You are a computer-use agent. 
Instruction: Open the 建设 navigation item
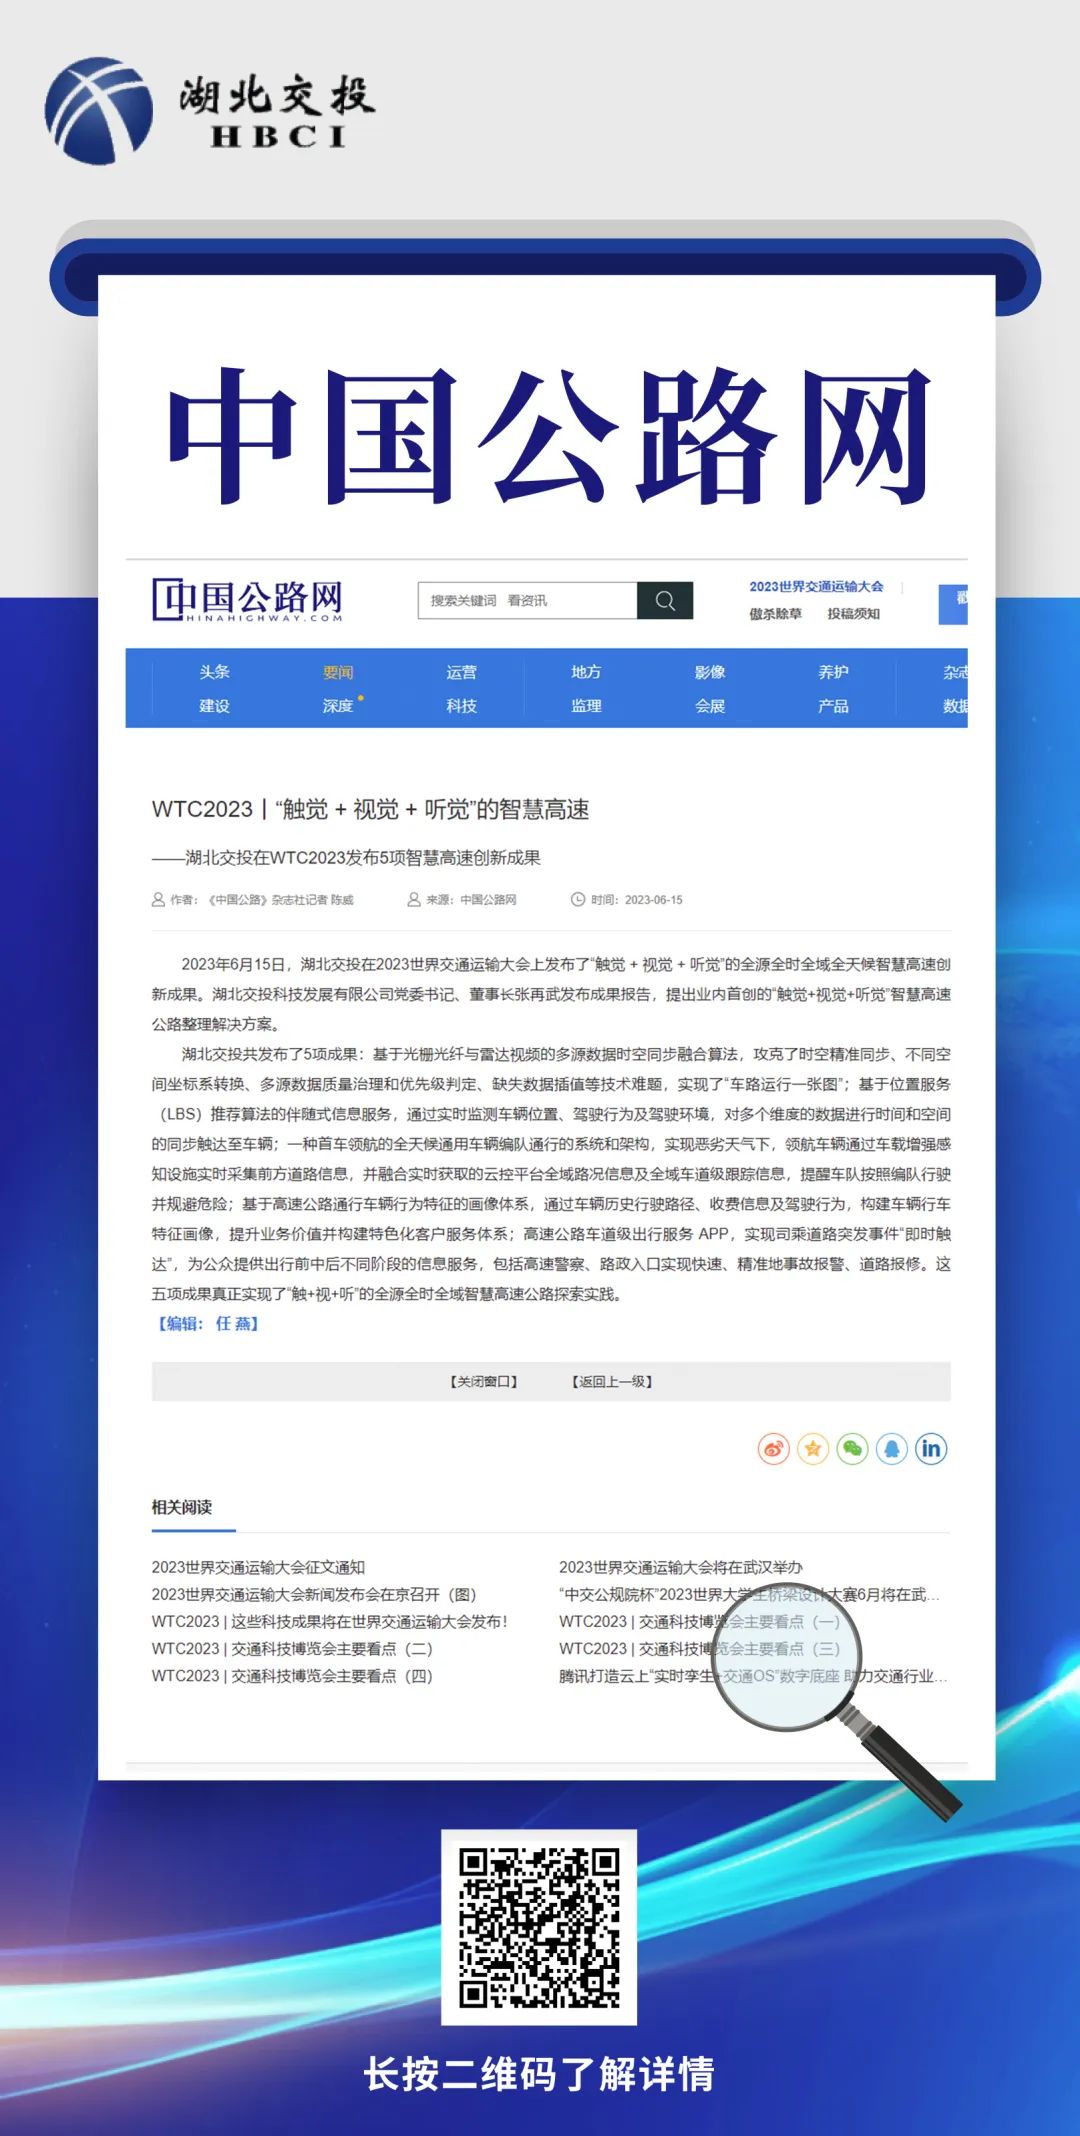tap(214, 706)
